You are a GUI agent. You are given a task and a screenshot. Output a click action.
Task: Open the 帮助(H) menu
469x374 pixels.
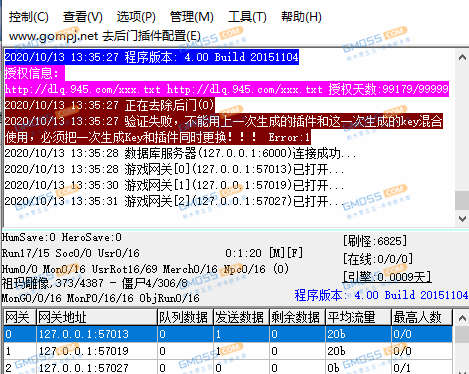(x=301, y=17)
